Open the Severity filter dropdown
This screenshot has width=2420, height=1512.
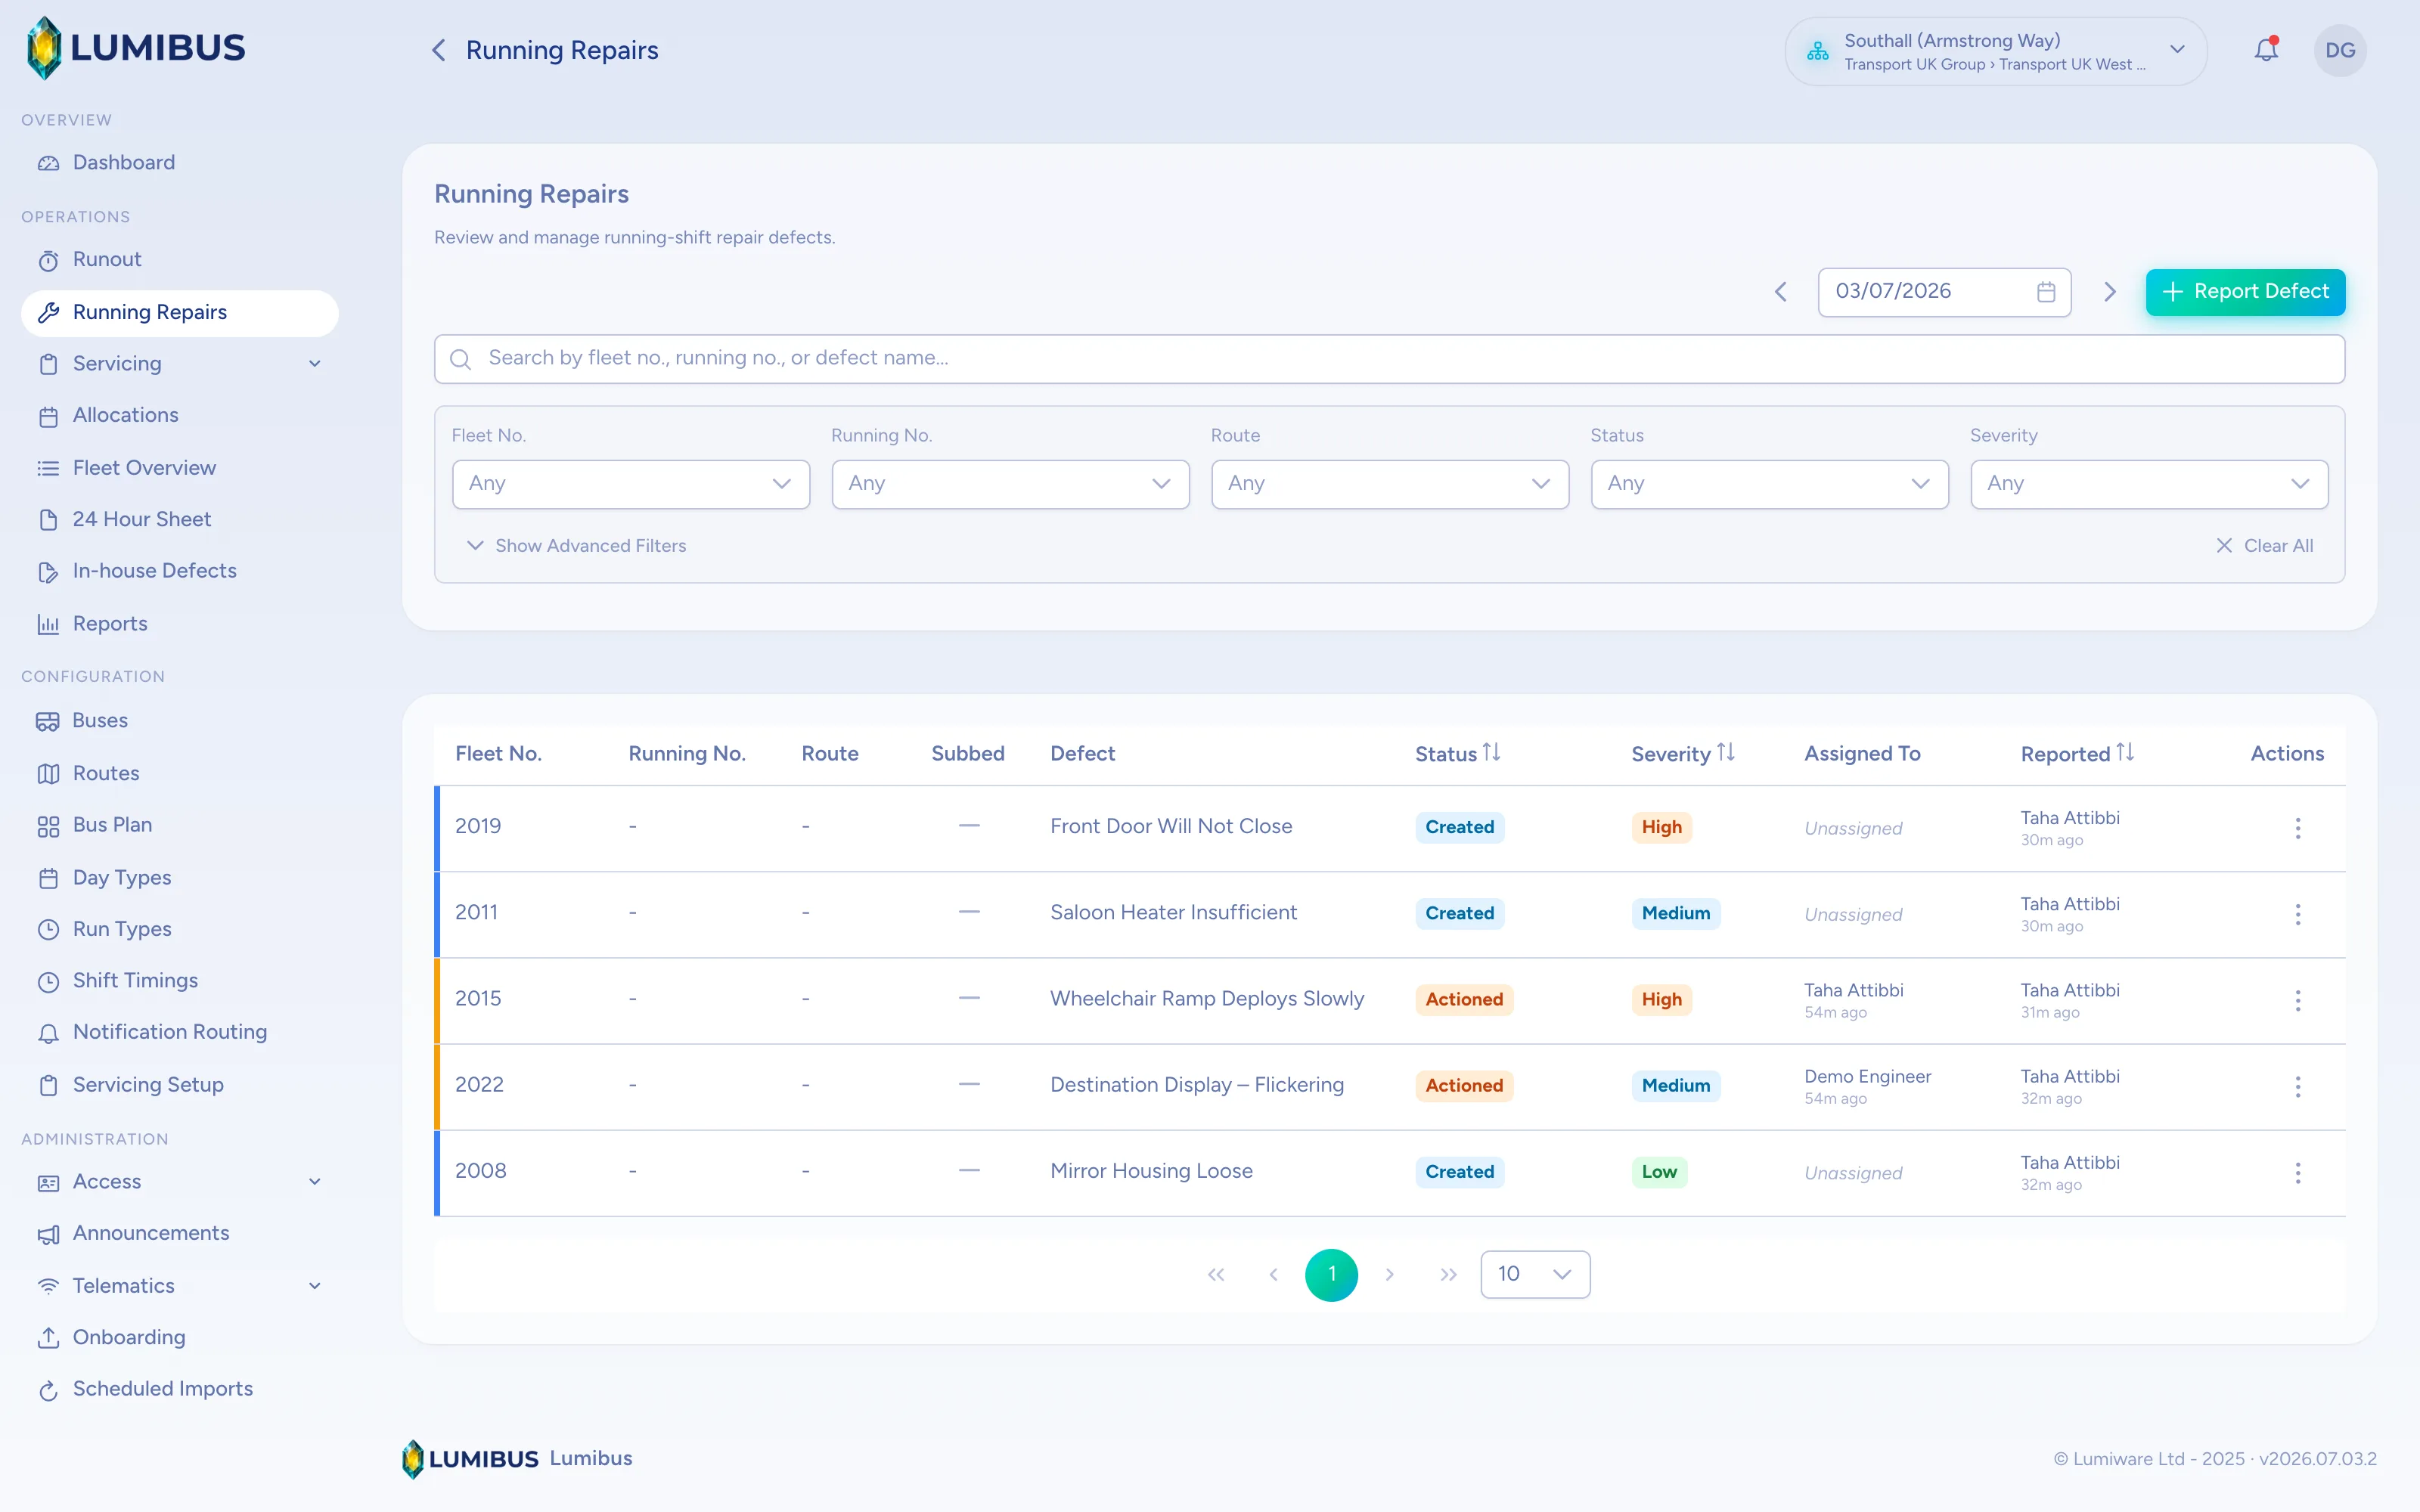pyautogui.click(x=2149, y=484)
